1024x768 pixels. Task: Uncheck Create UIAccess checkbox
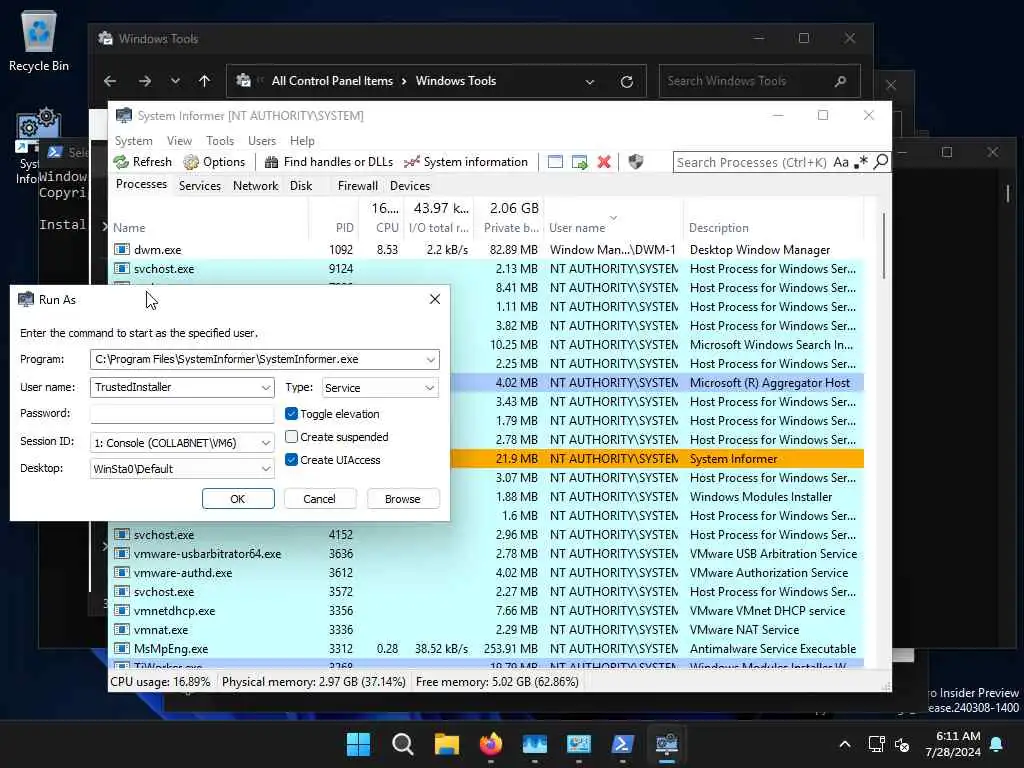pos(291,459)
